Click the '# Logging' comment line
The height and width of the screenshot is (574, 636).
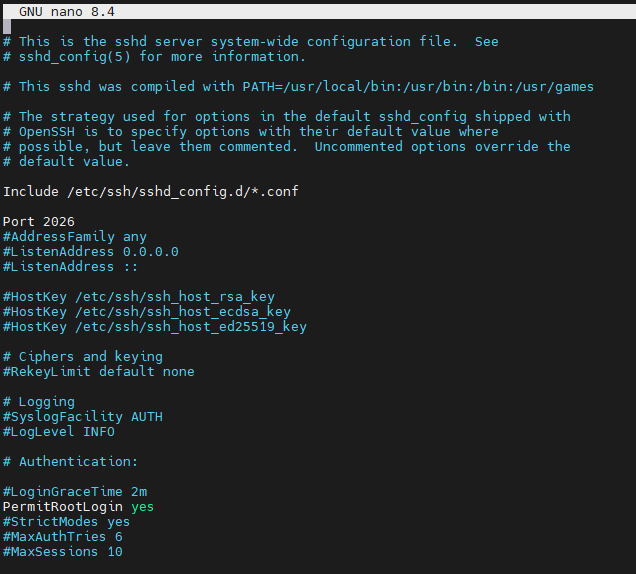pyautogui.click(x=39, y=402)
